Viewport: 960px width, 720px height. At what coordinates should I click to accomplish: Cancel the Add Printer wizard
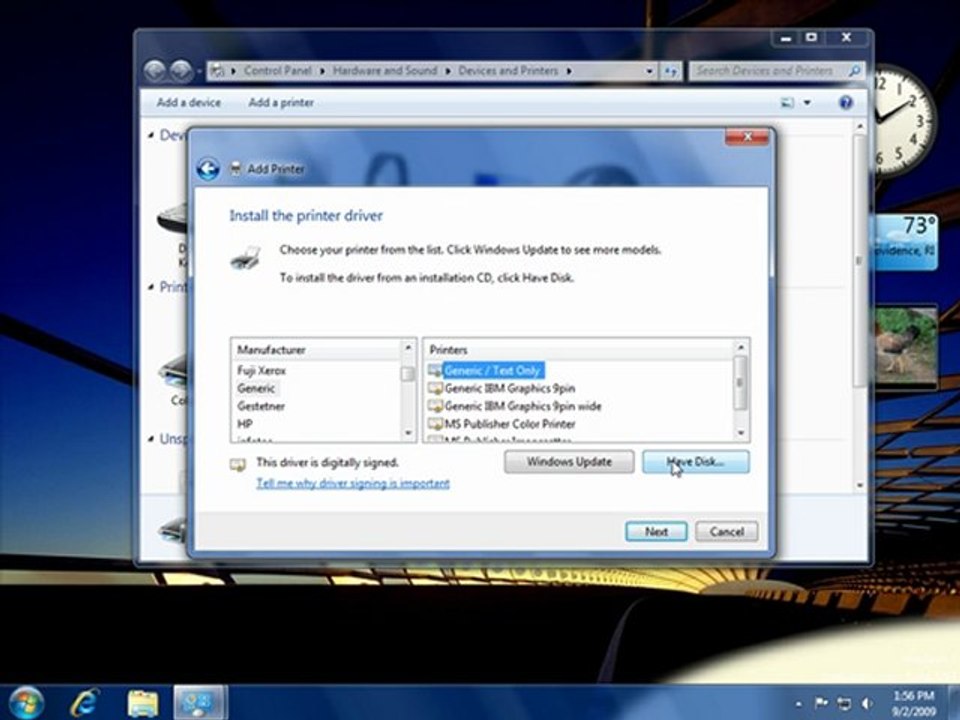(x=727, y=531)
